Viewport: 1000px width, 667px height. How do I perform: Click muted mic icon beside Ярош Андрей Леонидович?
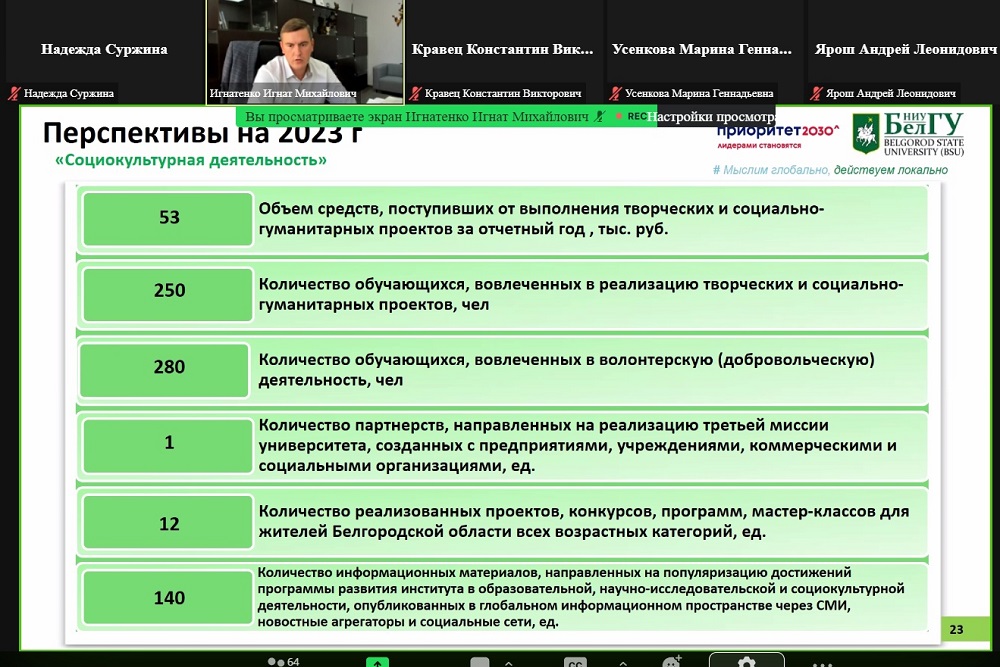[816, 94]
